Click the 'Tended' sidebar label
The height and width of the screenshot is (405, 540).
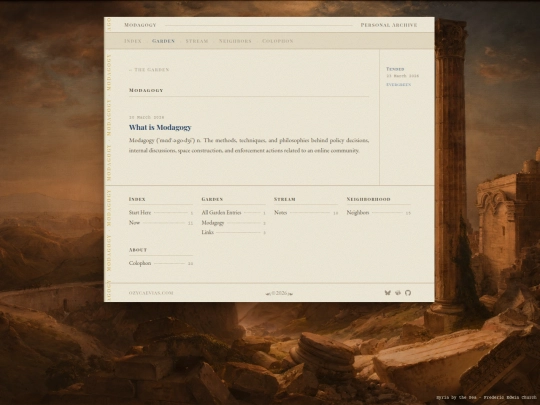(x=395, y=69)
